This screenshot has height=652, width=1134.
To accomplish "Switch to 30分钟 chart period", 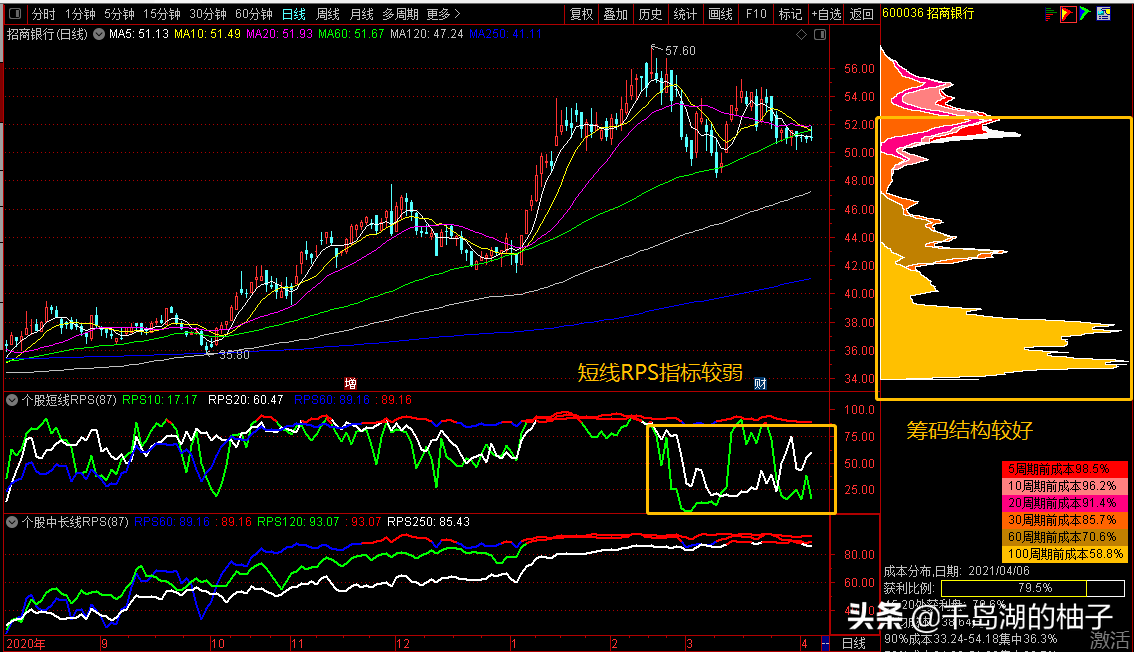I will point(208,14).
